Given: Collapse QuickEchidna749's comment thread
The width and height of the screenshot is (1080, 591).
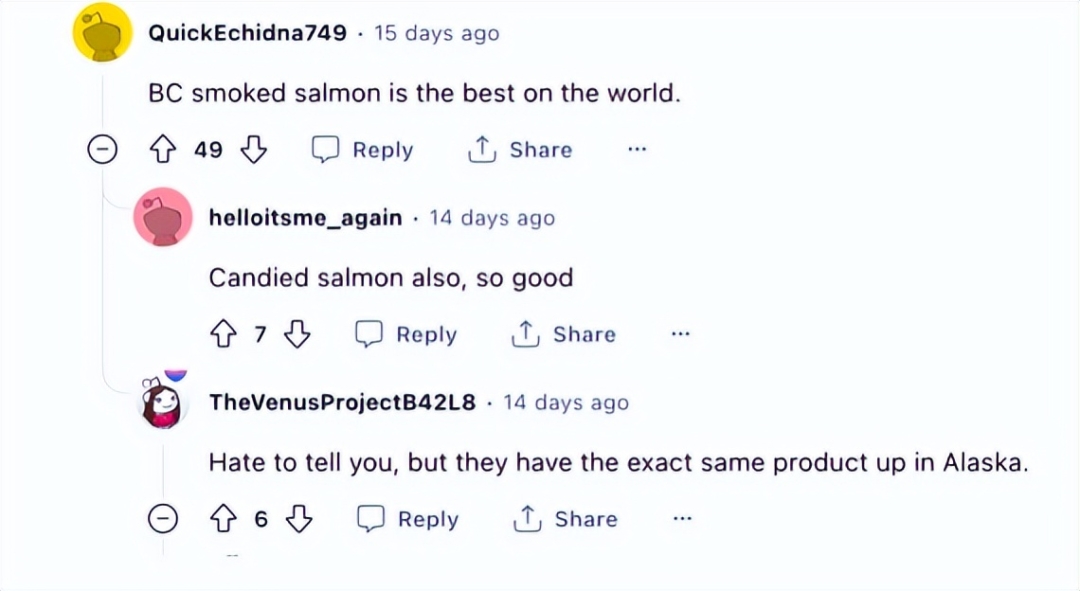Looking at the screenshot, I should pos(102,149).
